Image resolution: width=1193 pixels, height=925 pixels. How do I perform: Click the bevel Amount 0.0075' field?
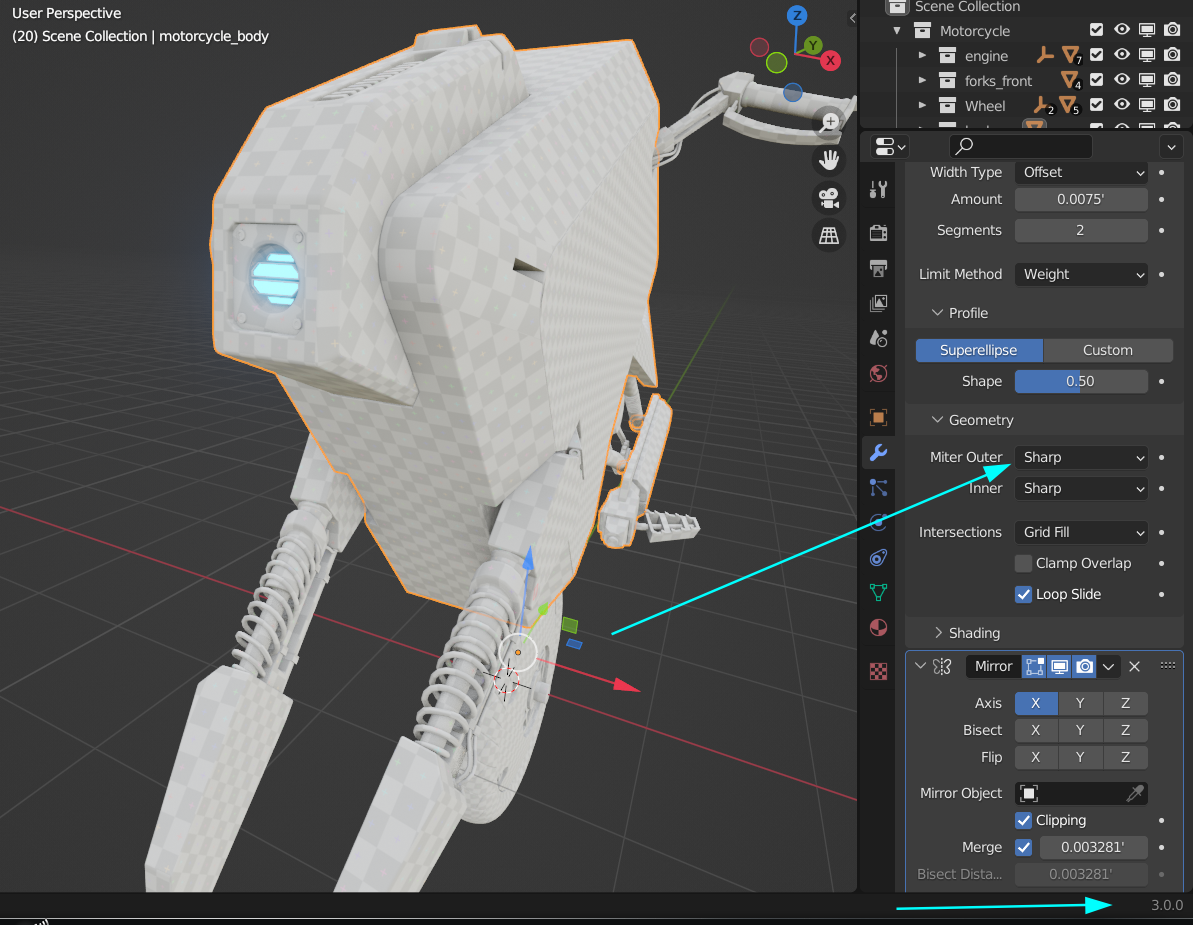tap(1081, 200)
